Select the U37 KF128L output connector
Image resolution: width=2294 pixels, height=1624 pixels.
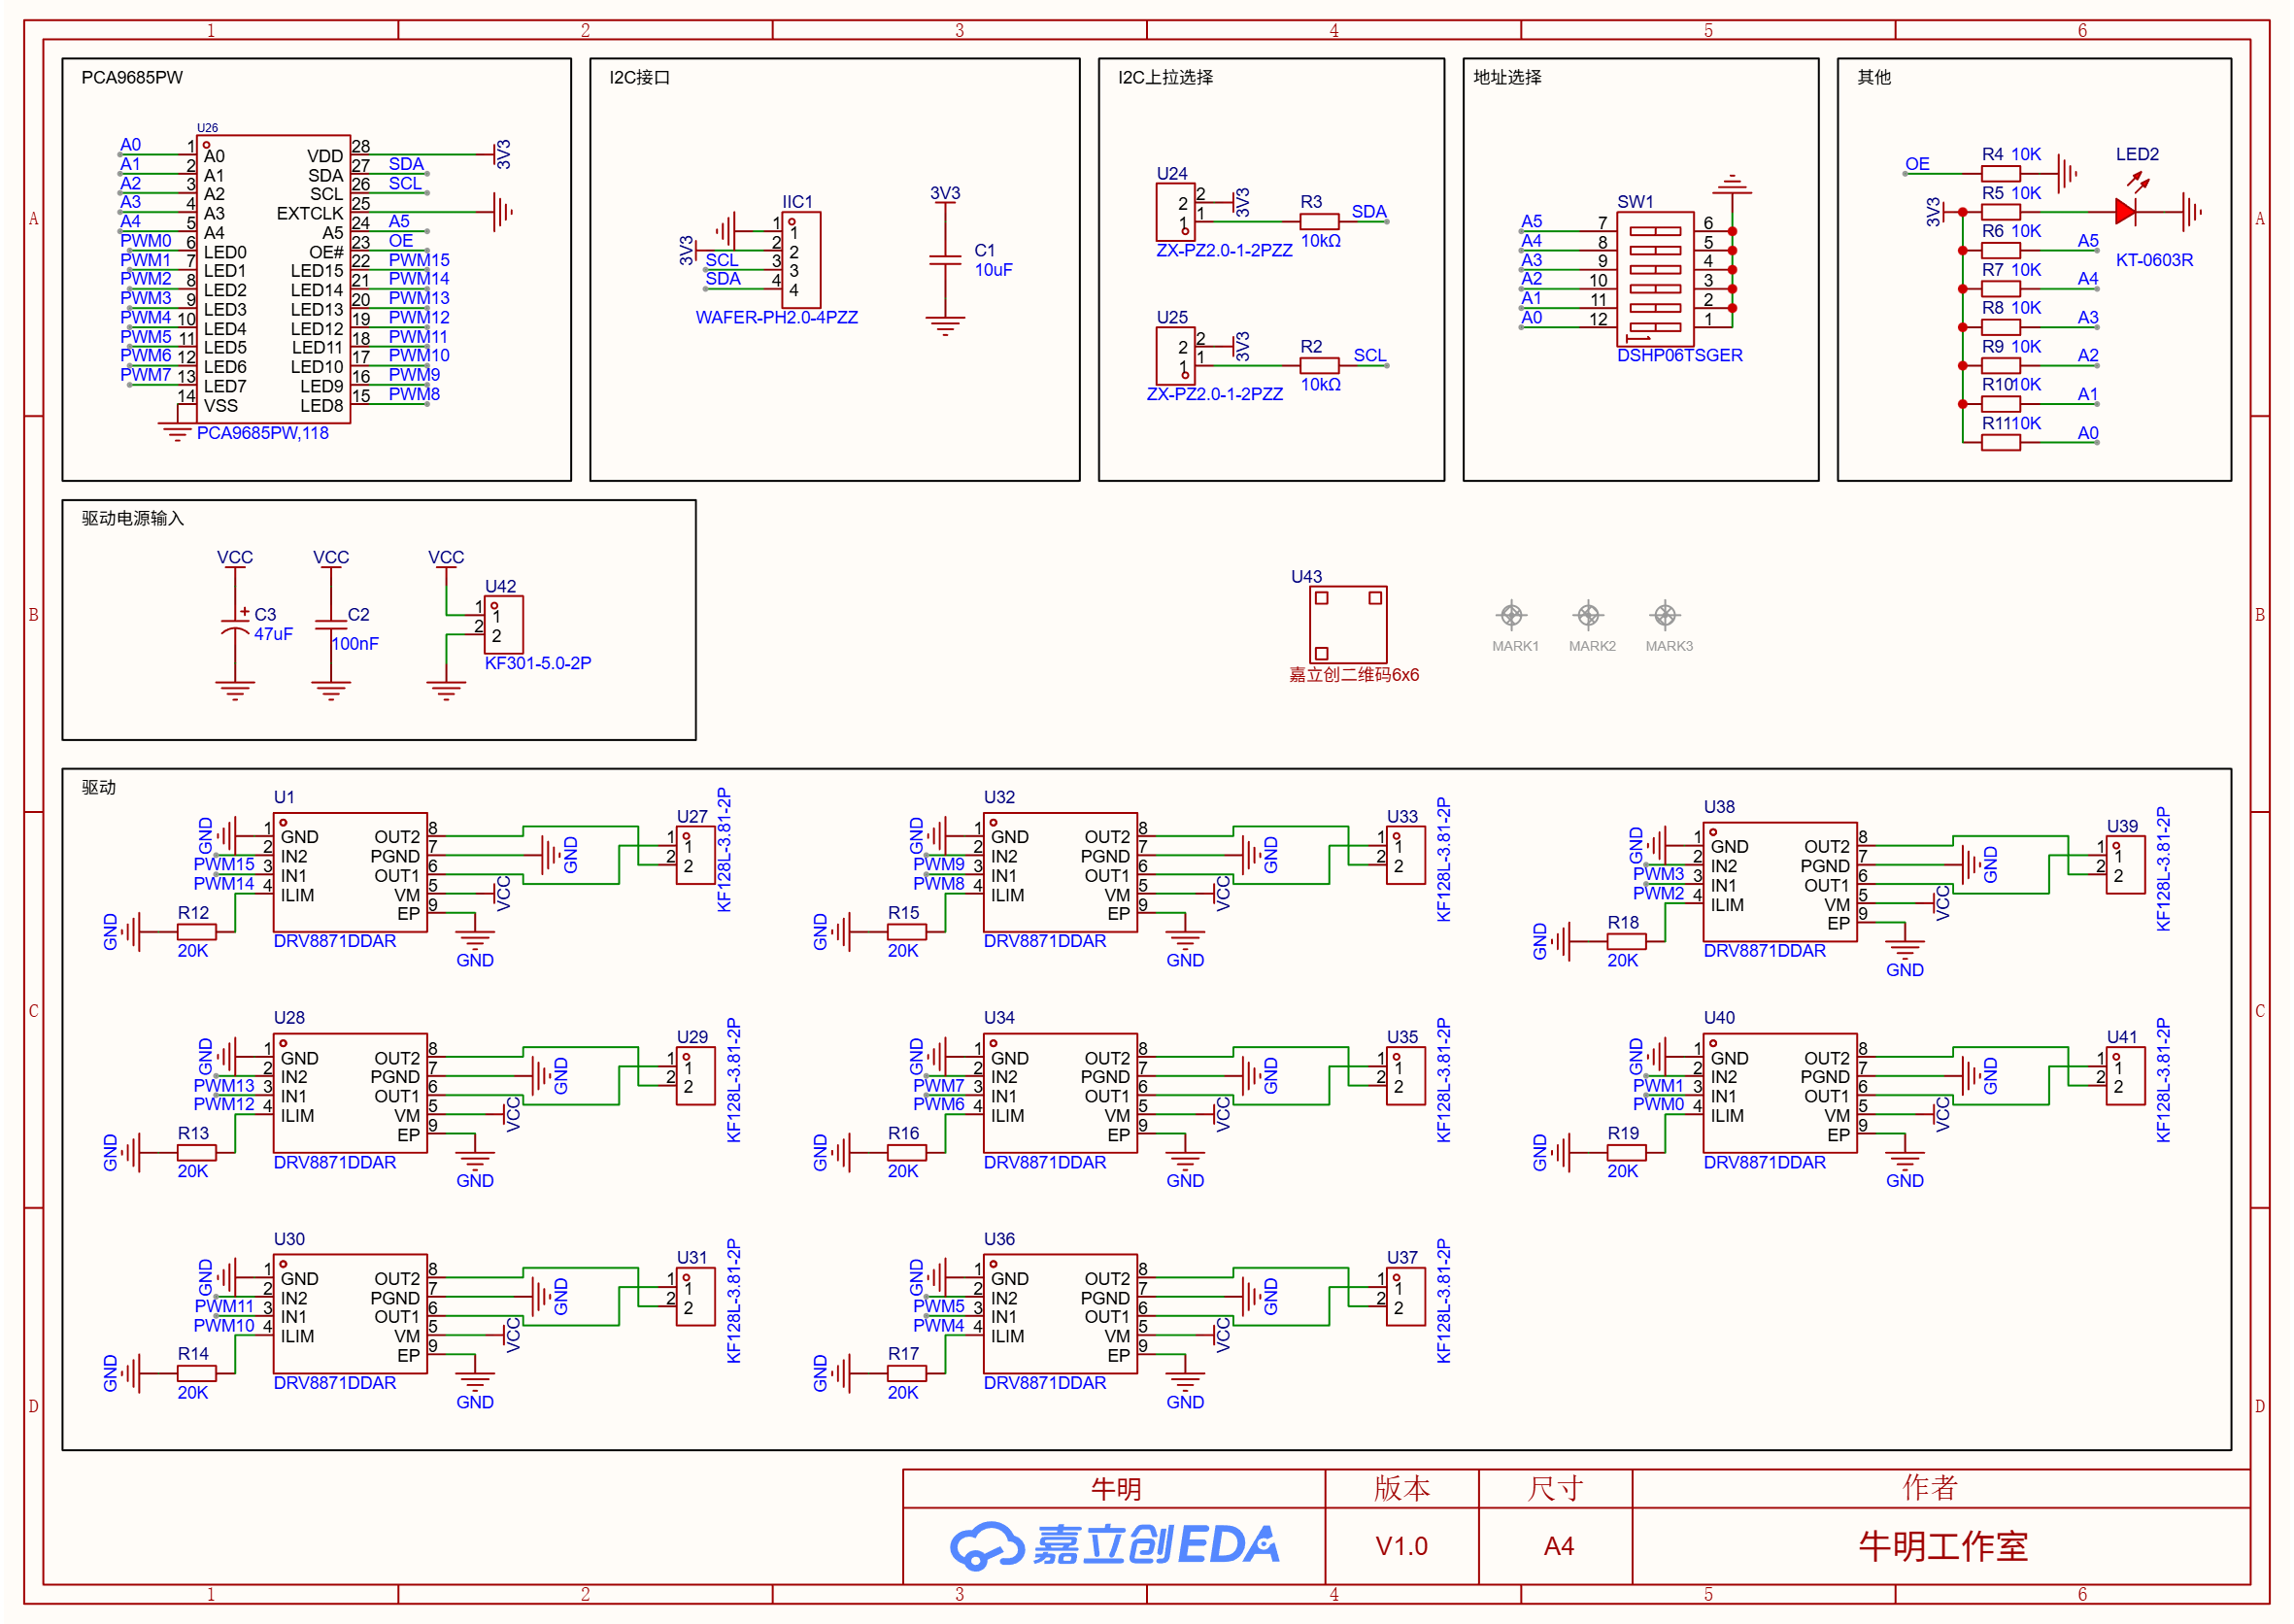click(1405, 1297)
